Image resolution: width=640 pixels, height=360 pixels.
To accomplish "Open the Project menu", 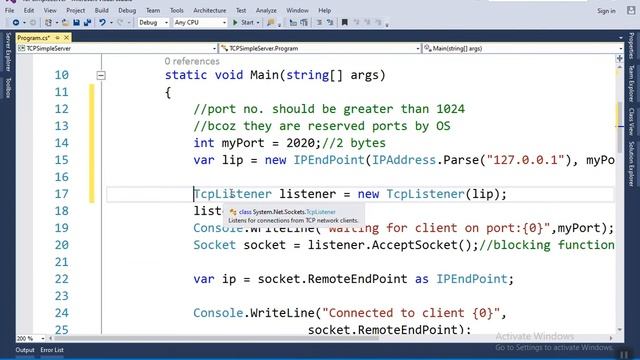I will (x=76, y=10).
